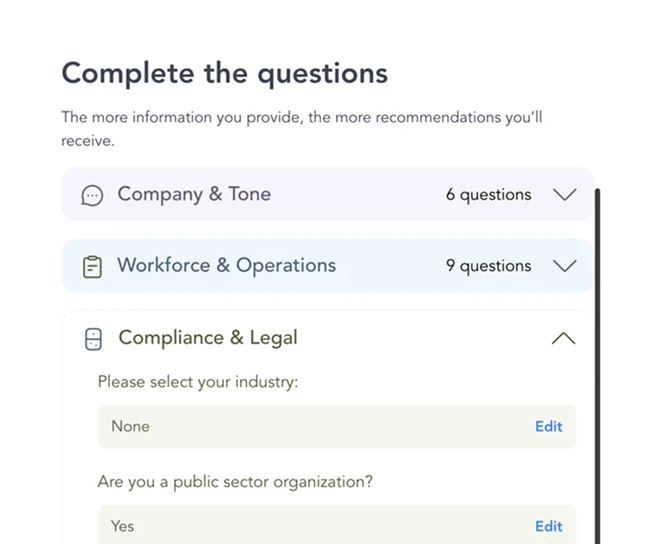Expand Workforce & Operations using its chevron
The image size is (654, 544).
pyautogui.click(x=564, y=266)
